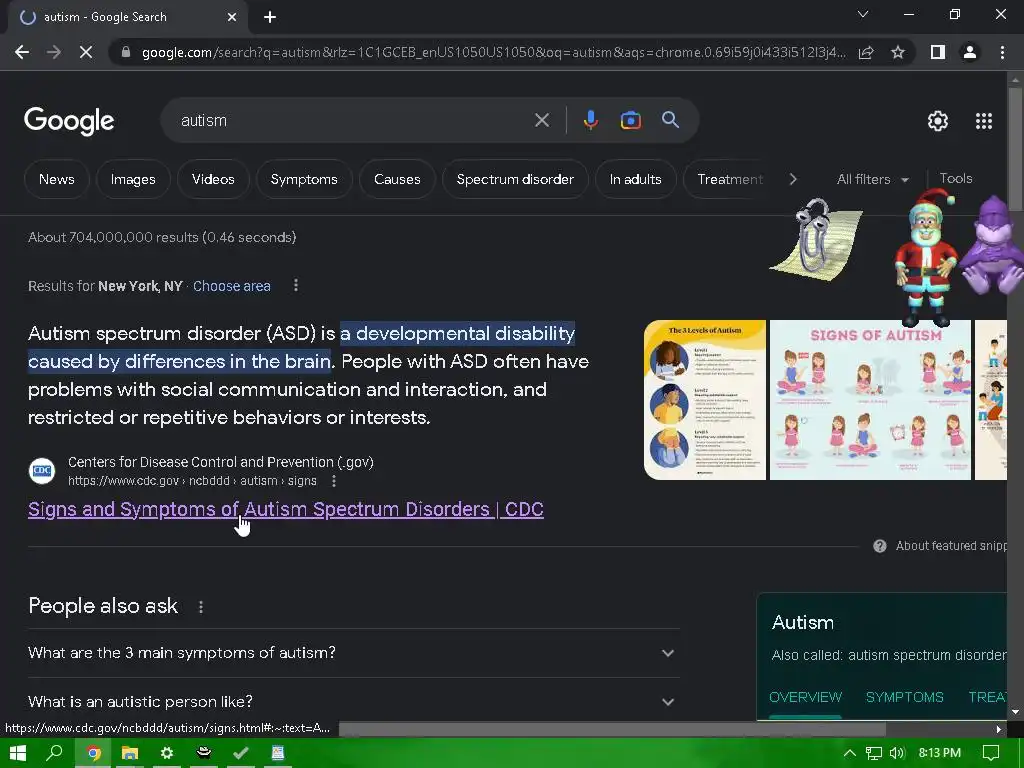
Task: Open the Chrome three-dot menu
Action: coord(1002,52)
